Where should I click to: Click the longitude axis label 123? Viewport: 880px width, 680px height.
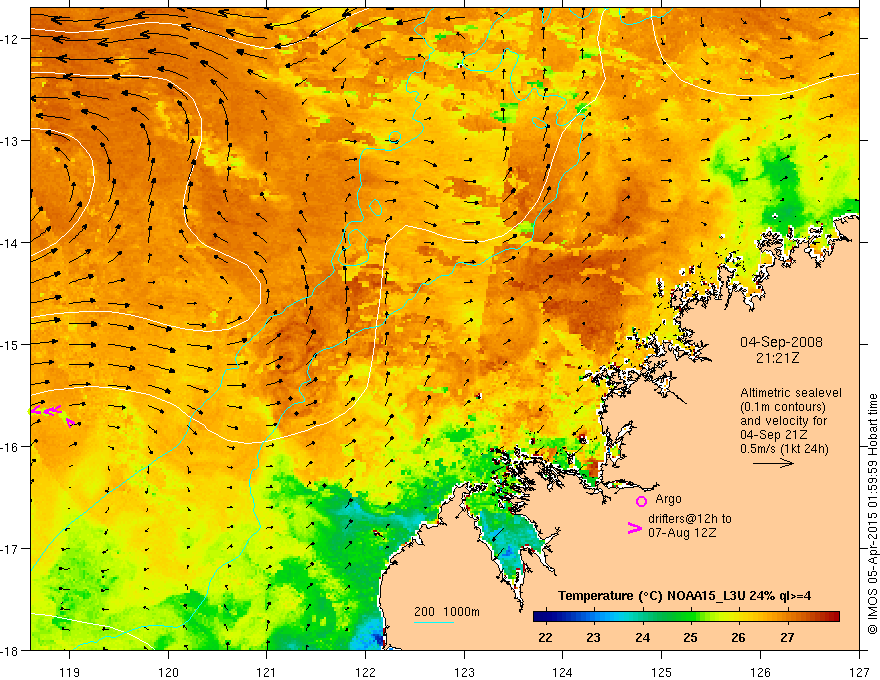click(464, 672)
